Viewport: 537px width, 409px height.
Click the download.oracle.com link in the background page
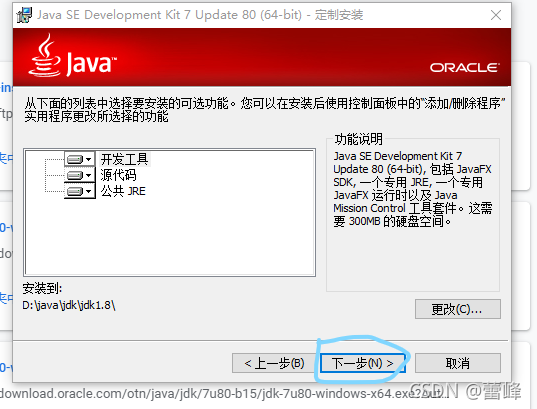pyautogui.click(x=224, y=394)
